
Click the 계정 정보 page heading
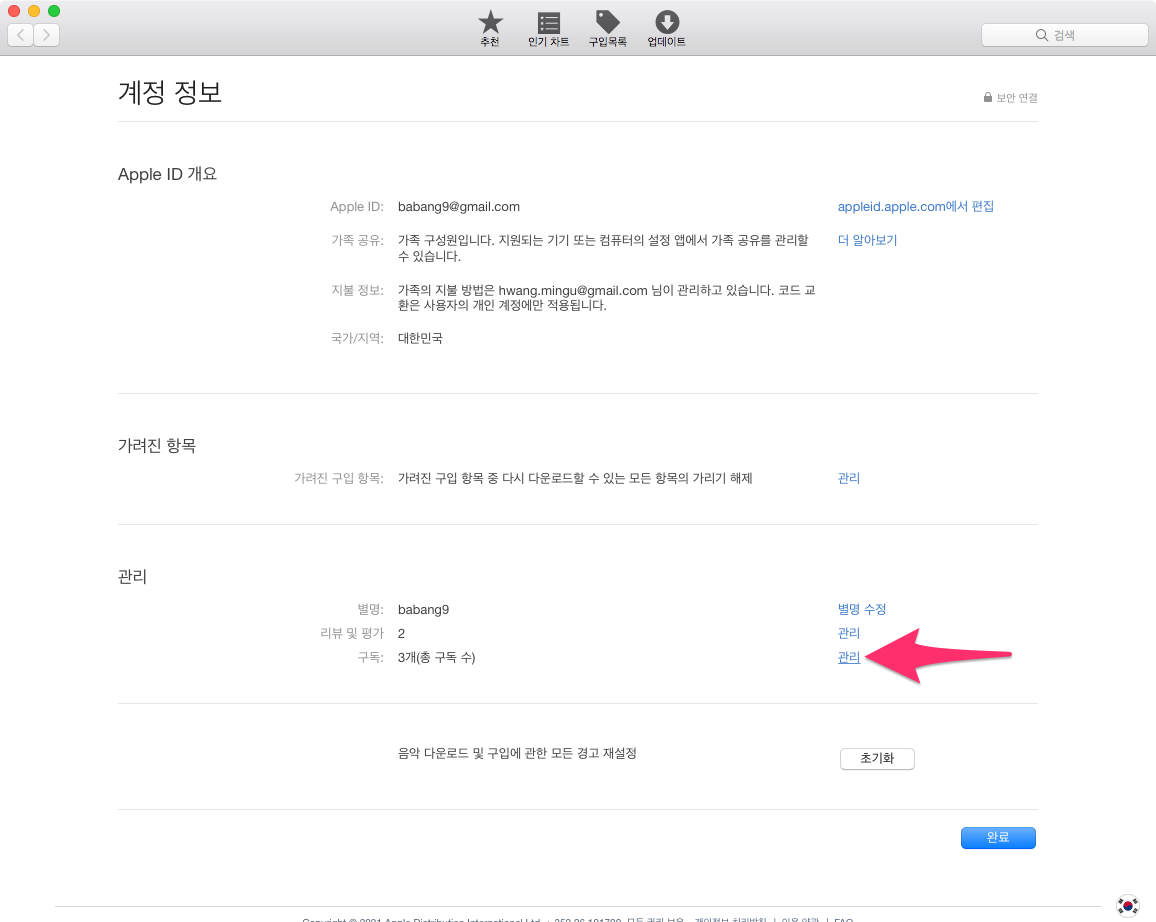pos(170,92)
